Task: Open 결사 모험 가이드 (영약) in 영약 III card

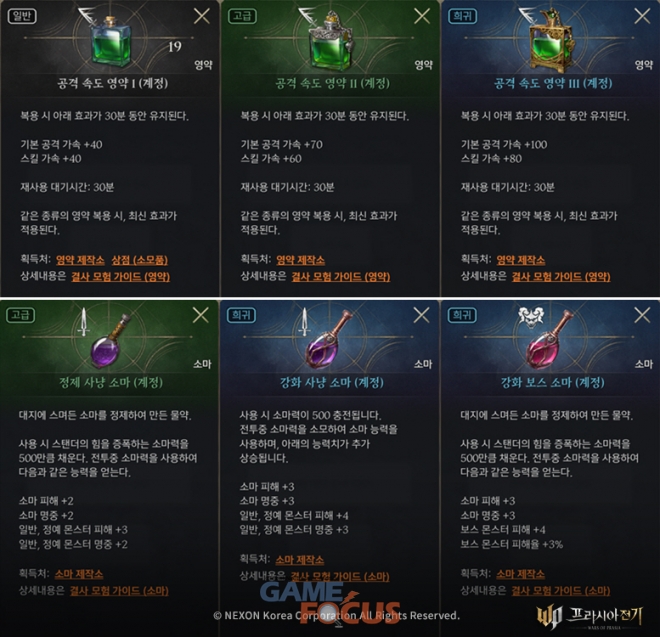Action: point(561,277)
